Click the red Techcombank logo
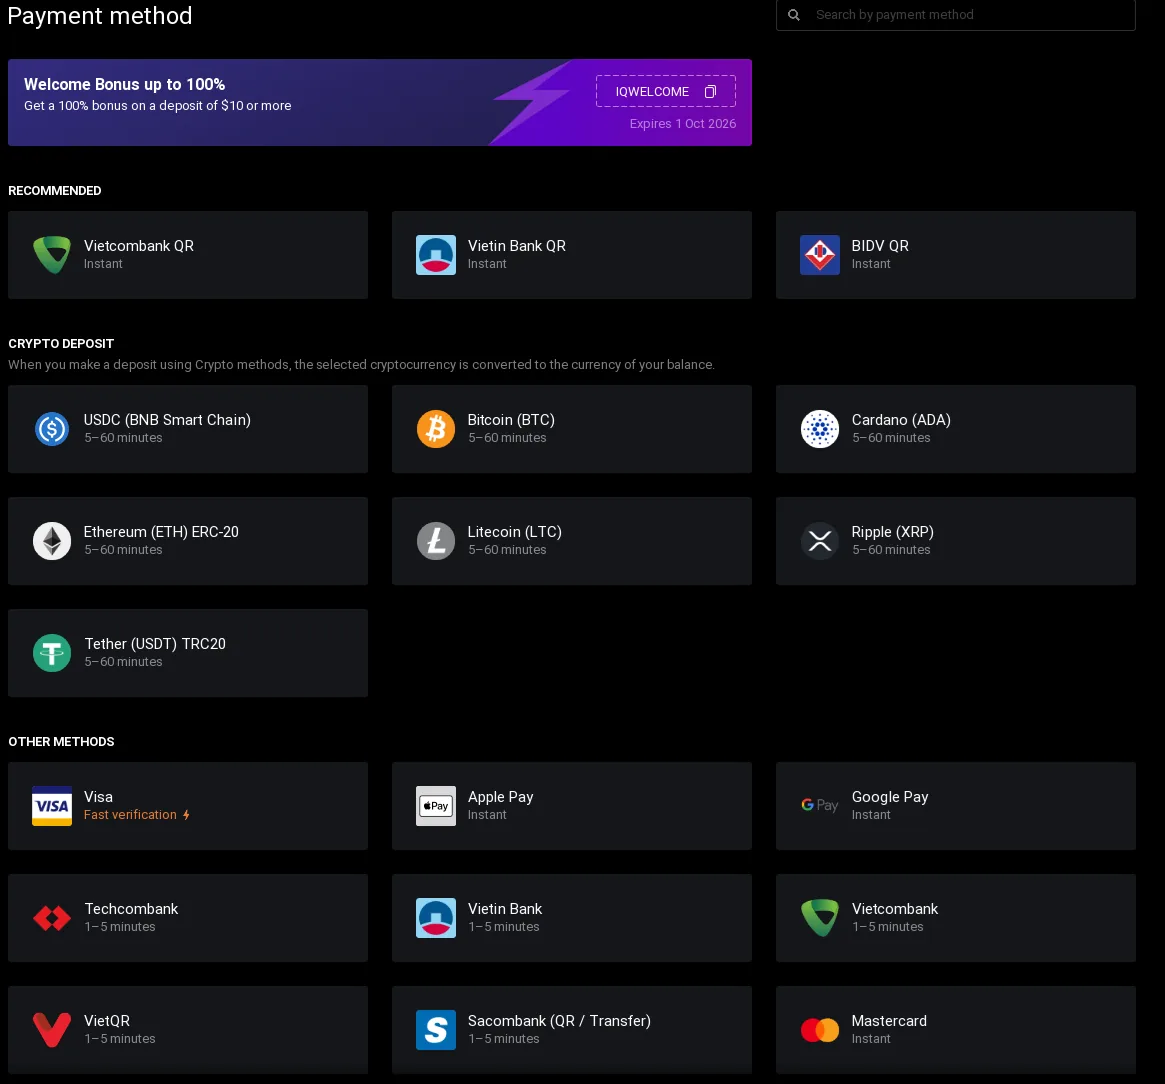 point(52,918)
